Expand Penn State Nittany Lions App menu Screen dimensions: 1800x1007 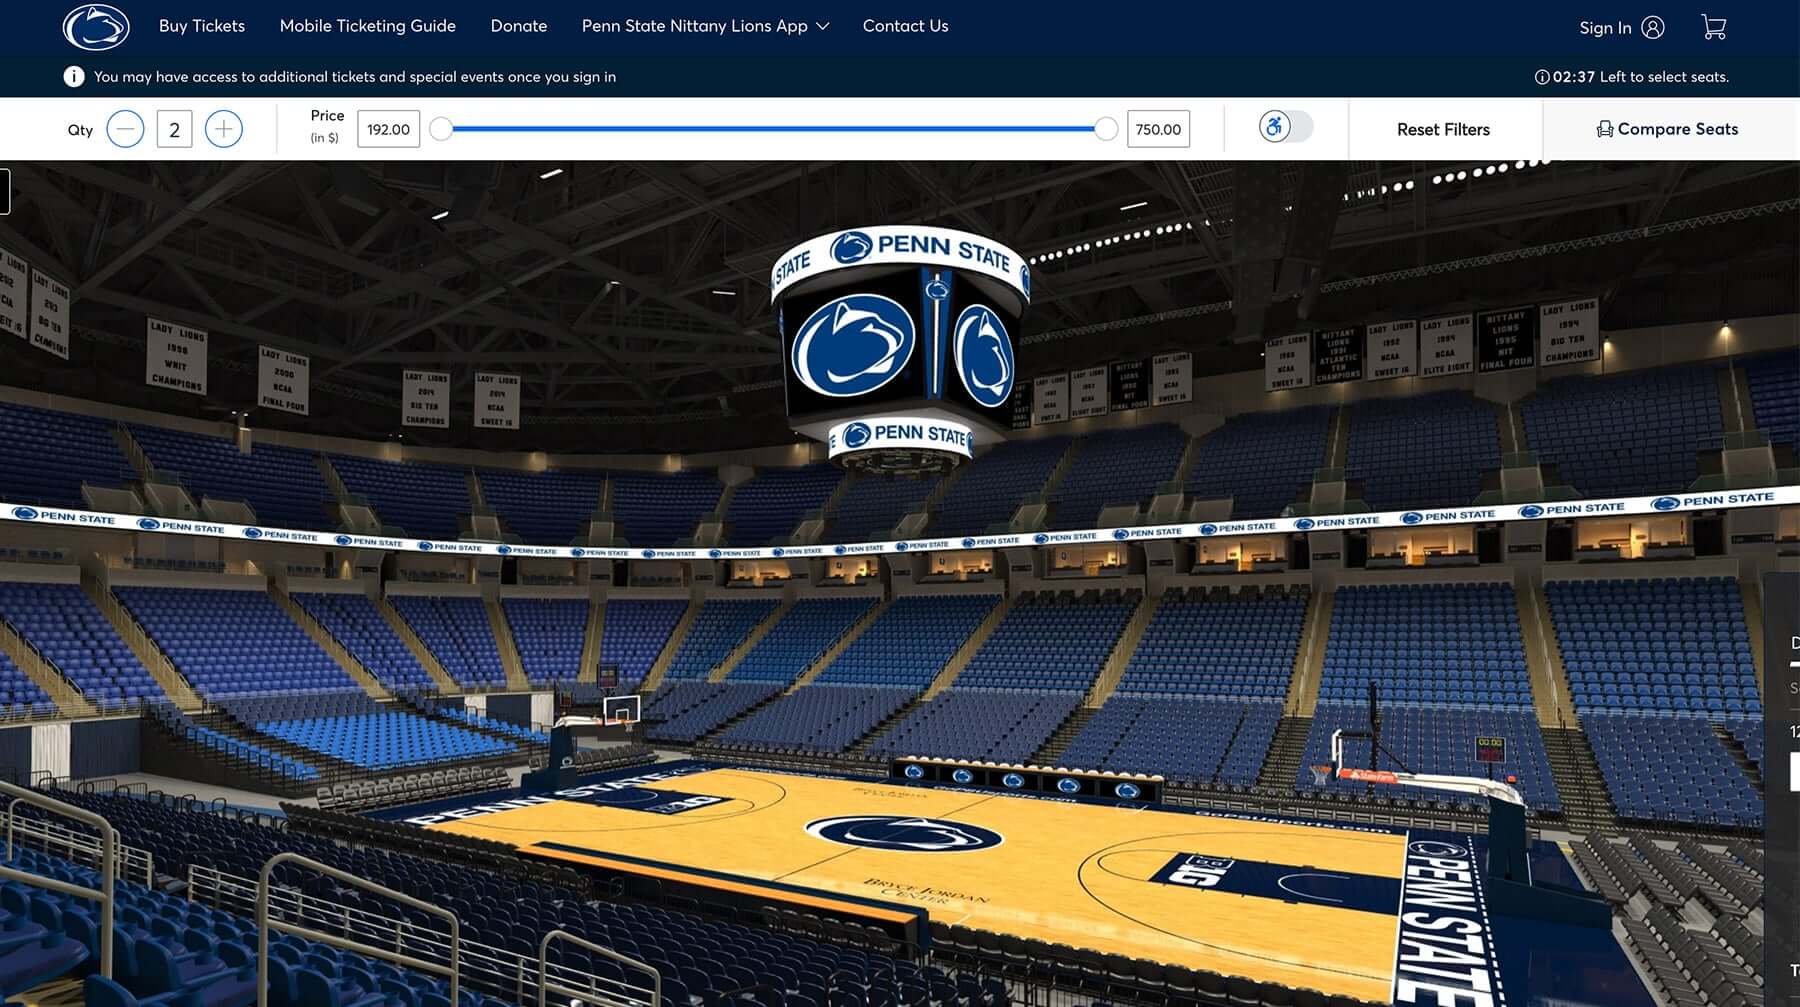705,26
